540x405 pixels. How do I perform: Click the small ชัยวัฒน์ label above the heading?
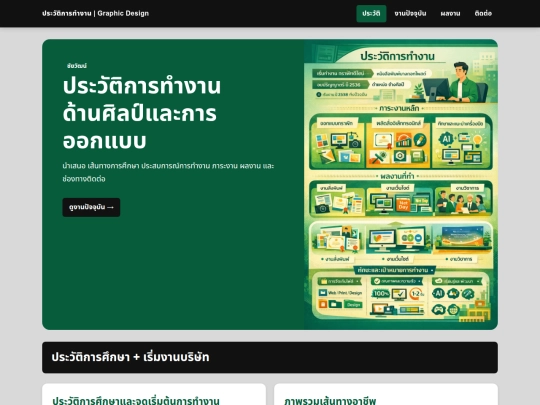click(77, 66)
